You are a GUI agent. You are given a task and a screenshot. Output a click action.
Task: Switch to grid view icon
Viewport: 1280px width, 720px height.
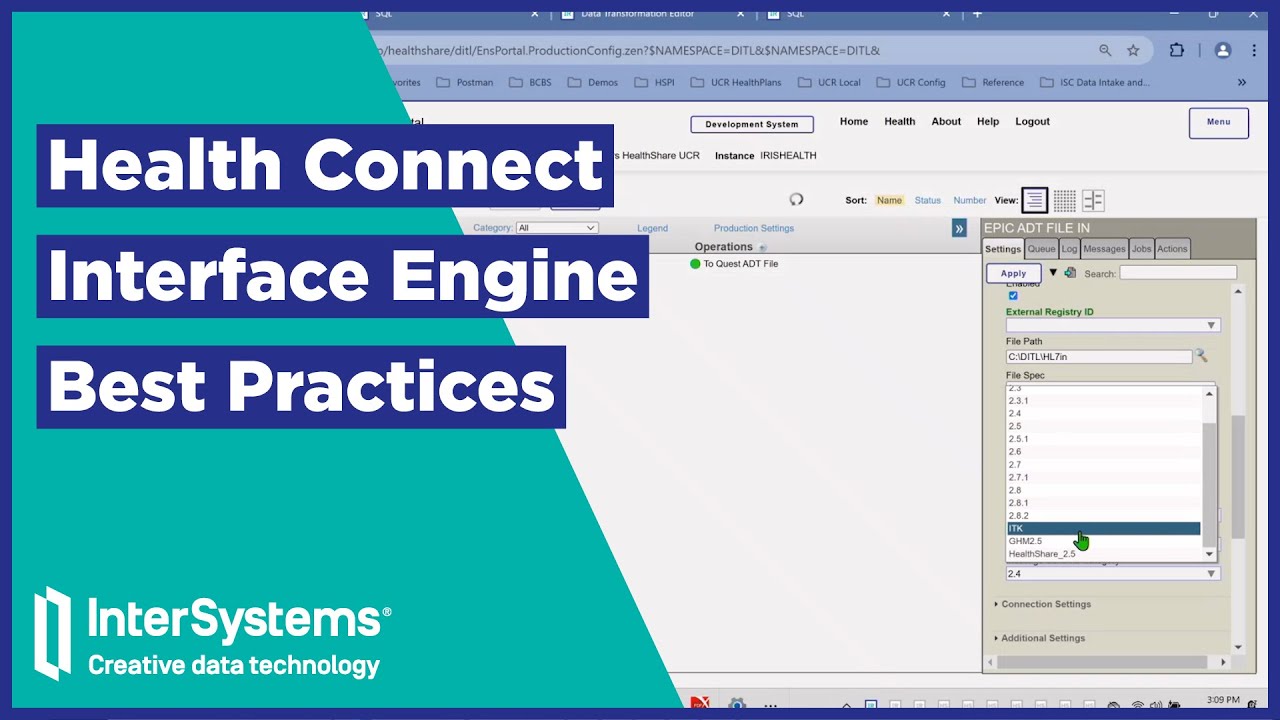[x=1064, y=200]
